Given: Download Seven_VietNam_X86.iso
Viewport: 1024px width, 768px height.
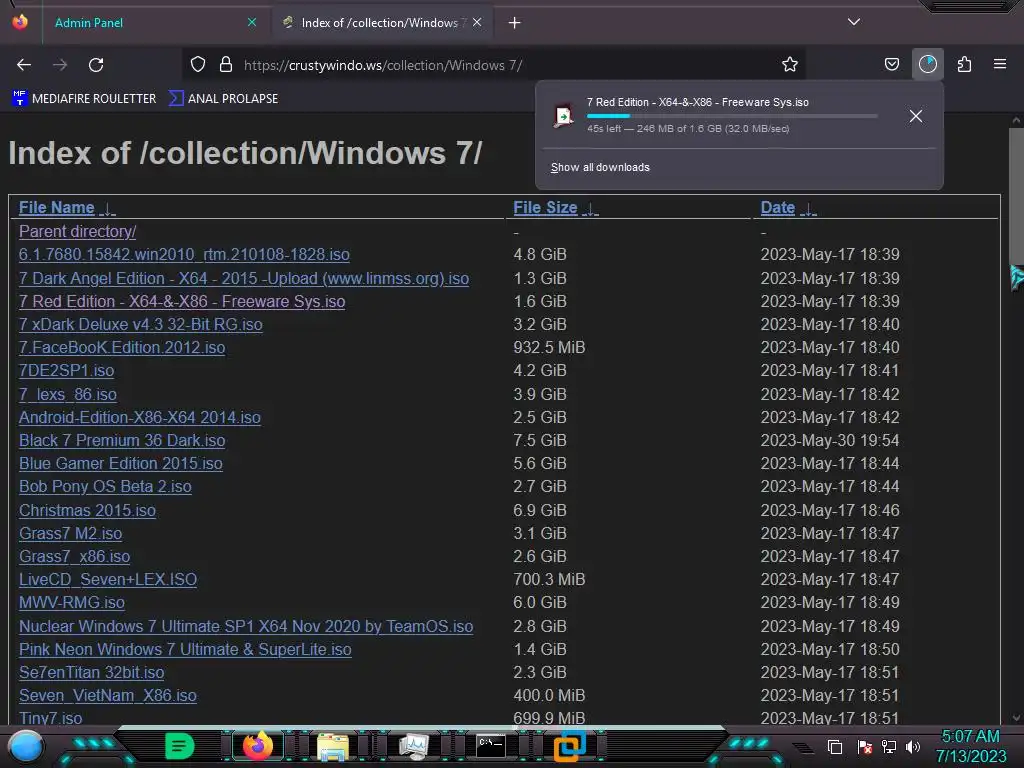Looking at the screenshot, I should point(108,695).
